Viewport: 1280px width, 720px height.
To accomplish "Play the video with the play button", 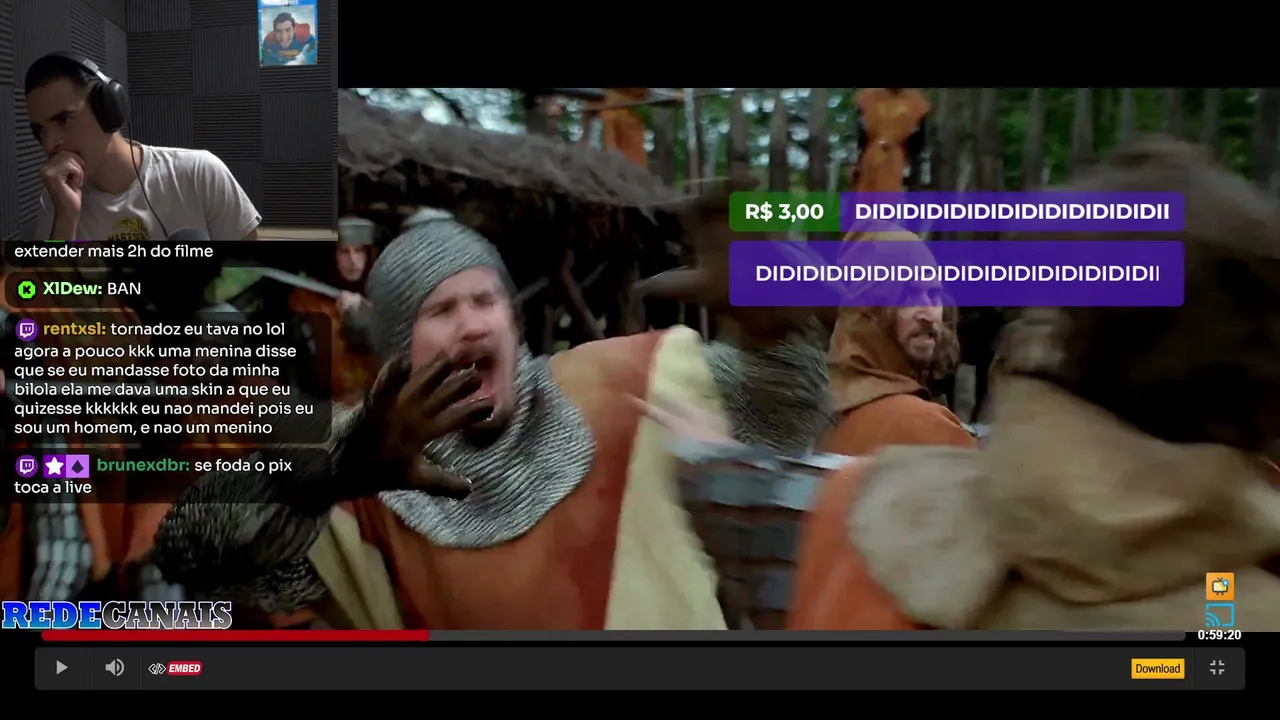I will [61, 668].
